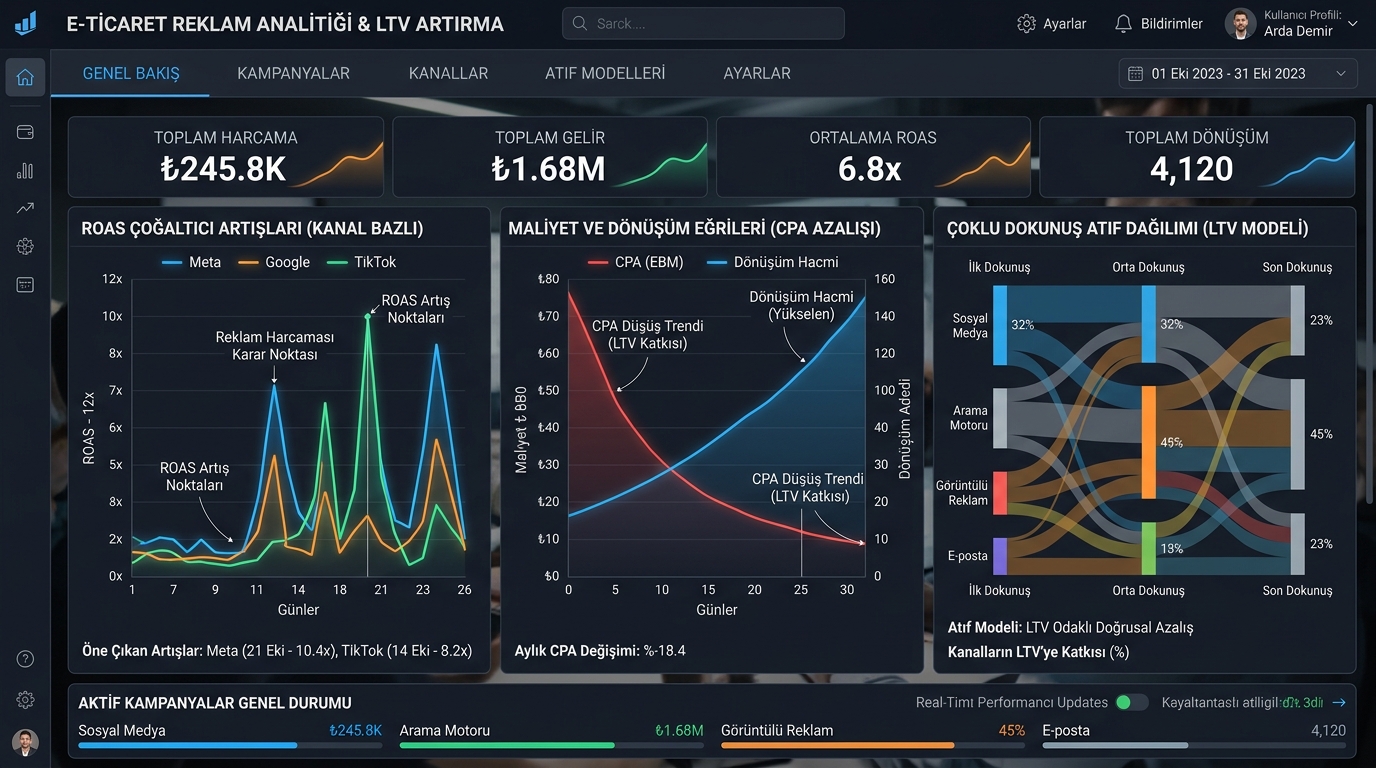Click the "Öne Çıkan Artışlar" summary text
This screenshot has height=768, width=1376.
coord(277,651)
